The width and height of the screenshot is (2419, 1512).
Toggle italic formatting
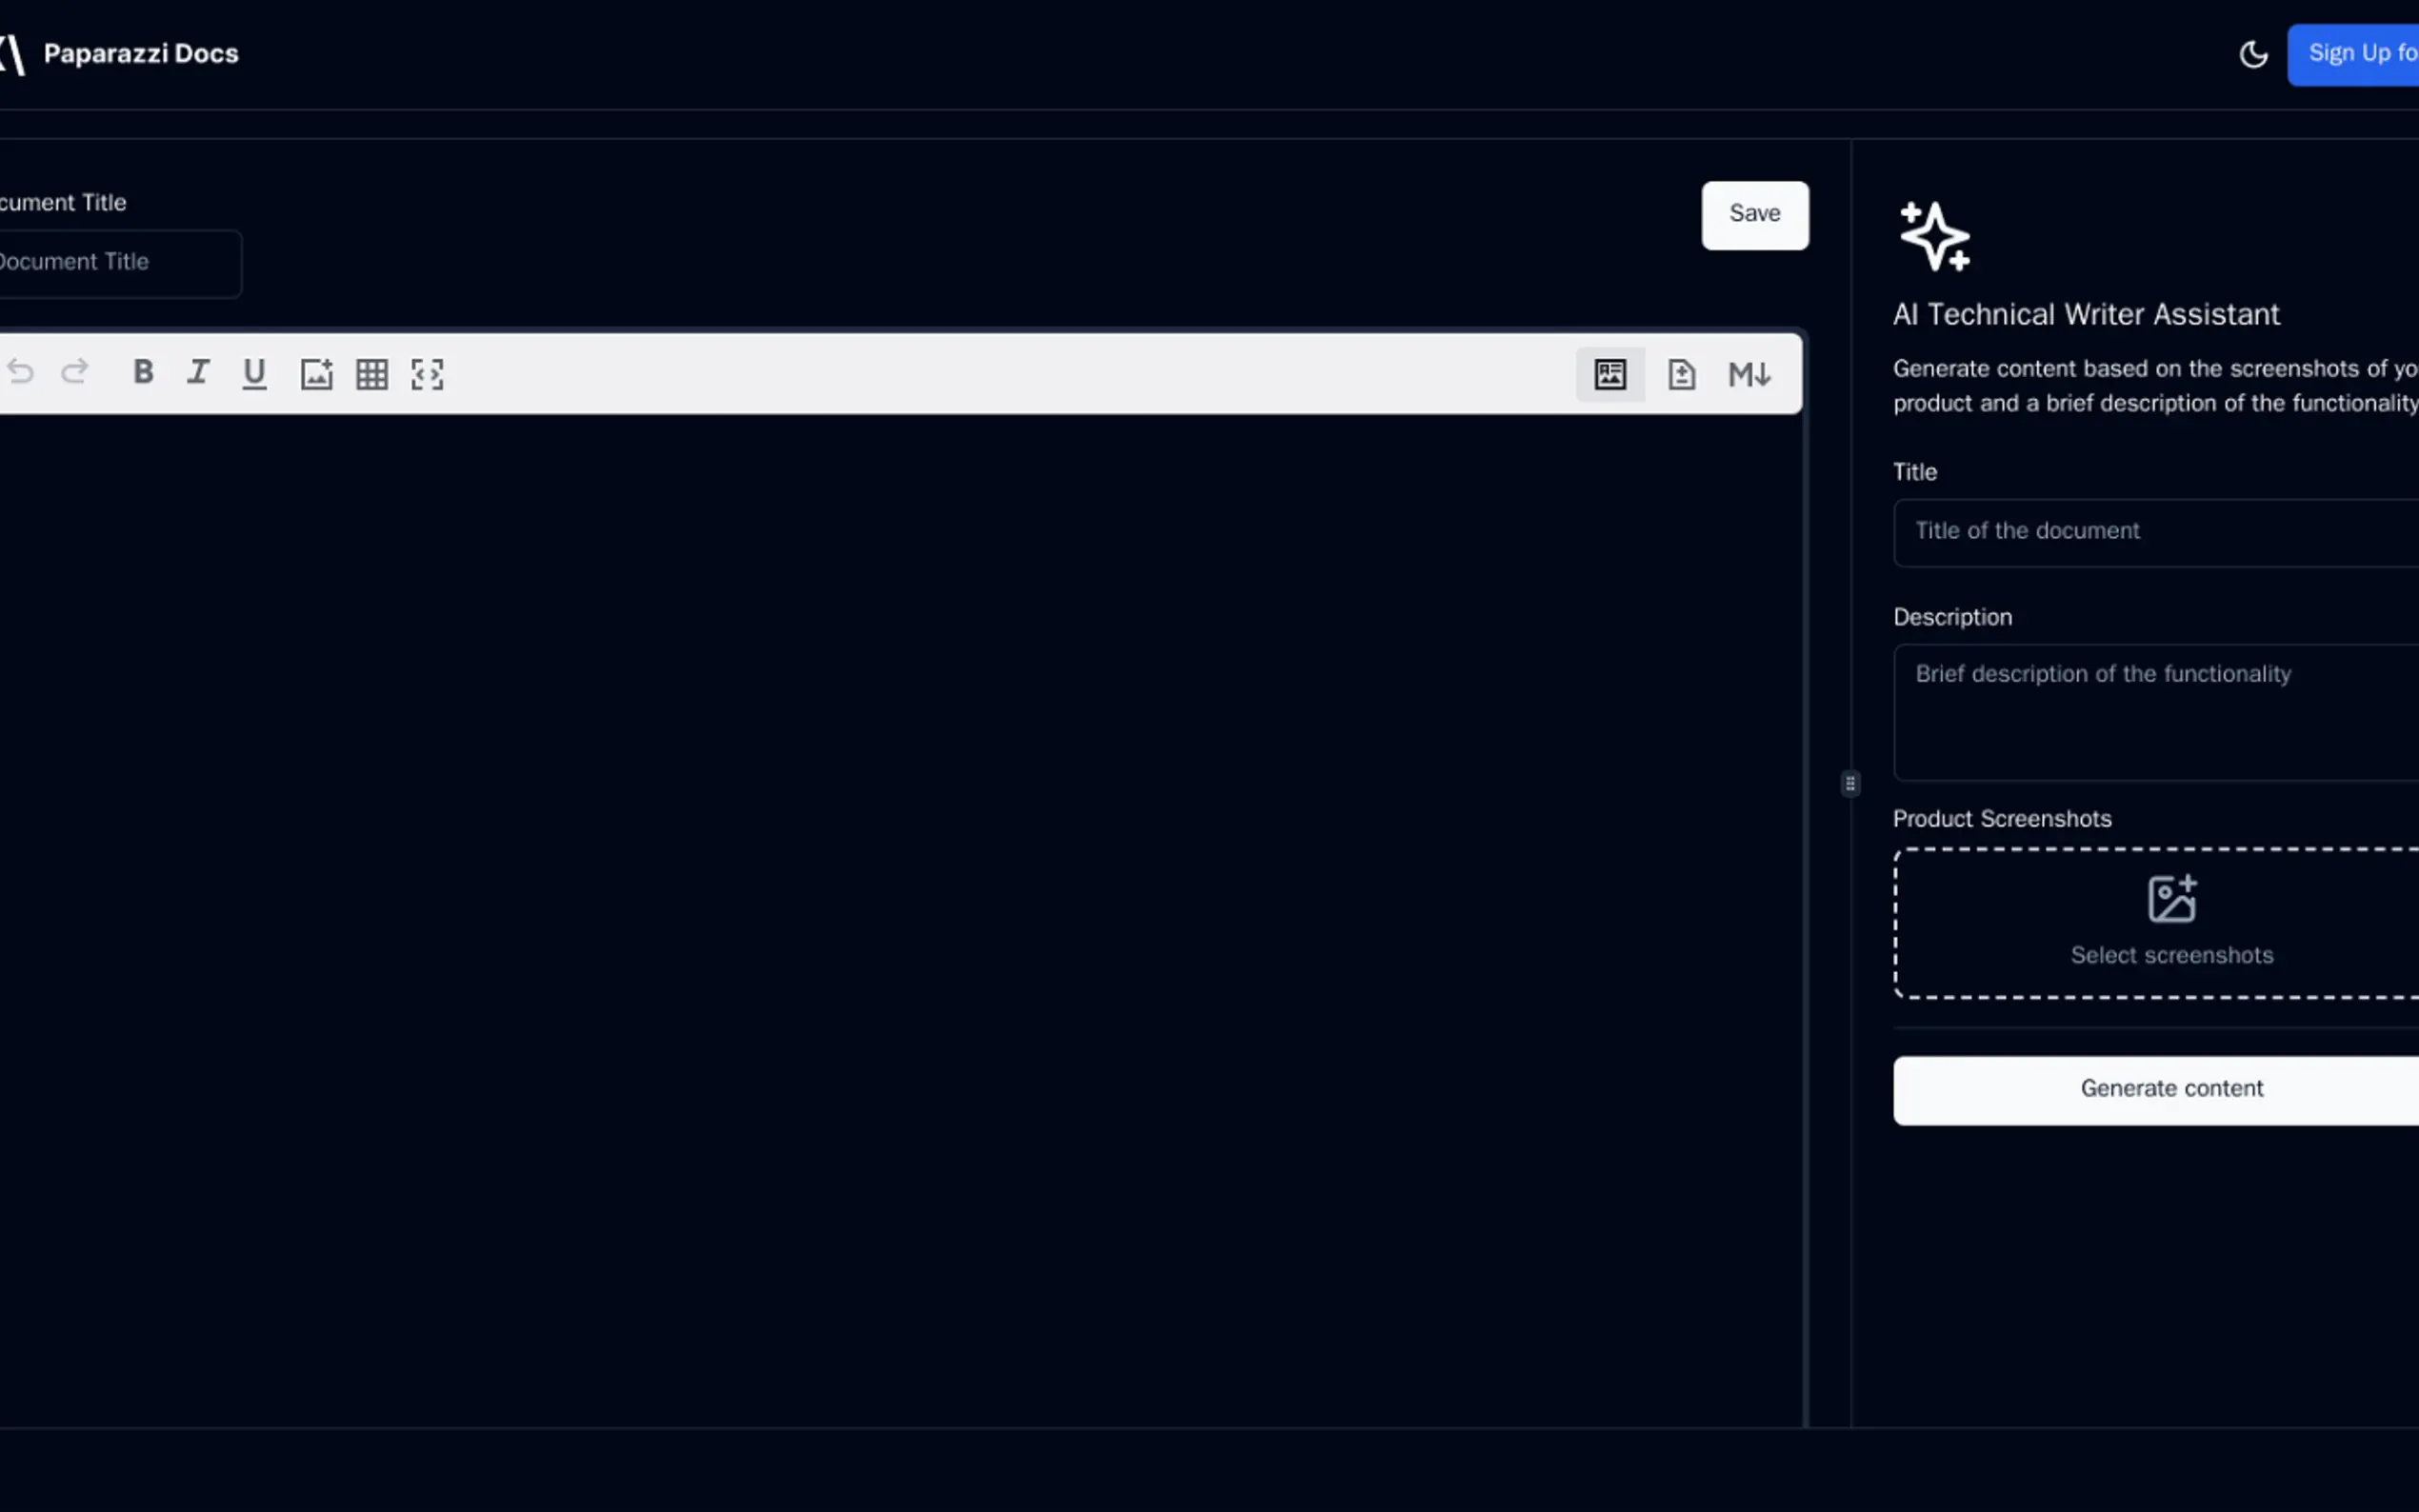click(x=198, y=373)
